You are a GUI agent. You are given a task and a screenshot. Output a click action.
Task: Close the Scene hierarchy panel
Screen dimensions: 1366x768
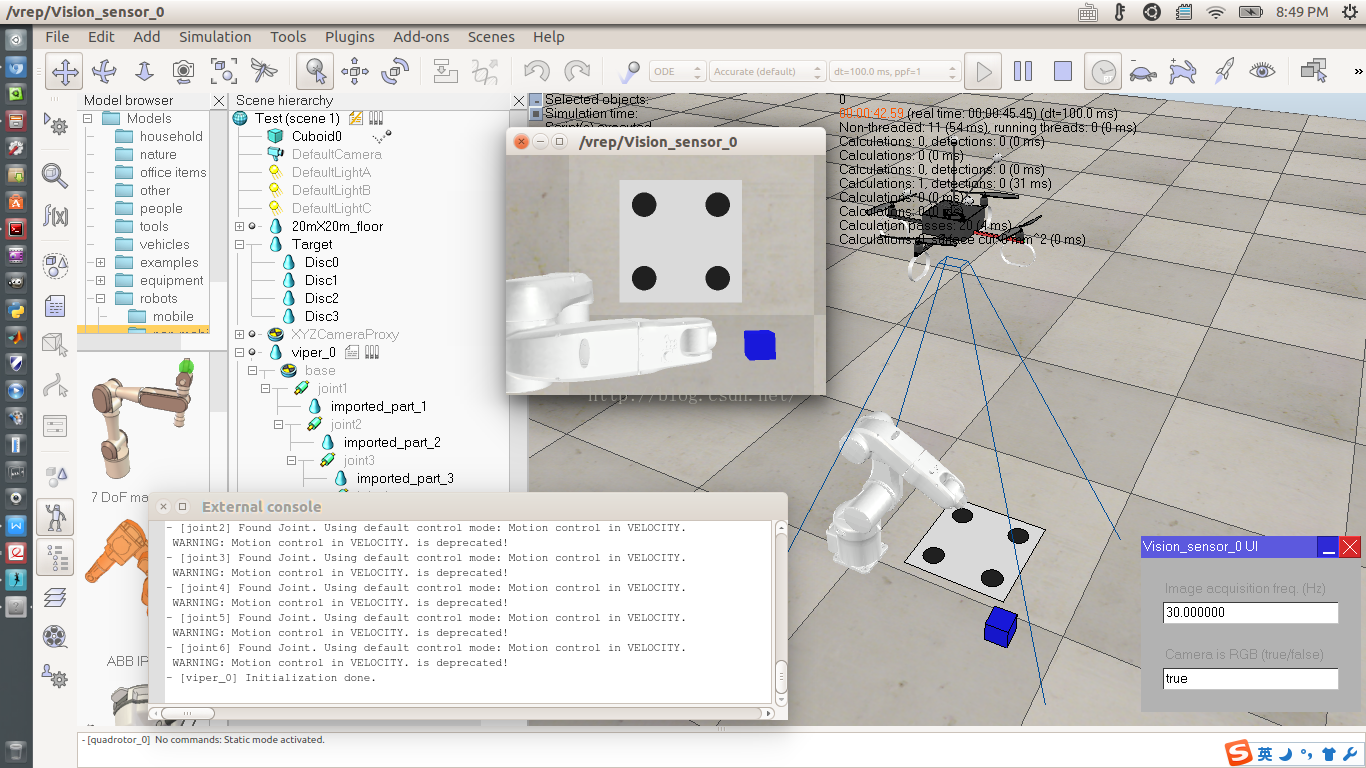[x=519, y=101]
